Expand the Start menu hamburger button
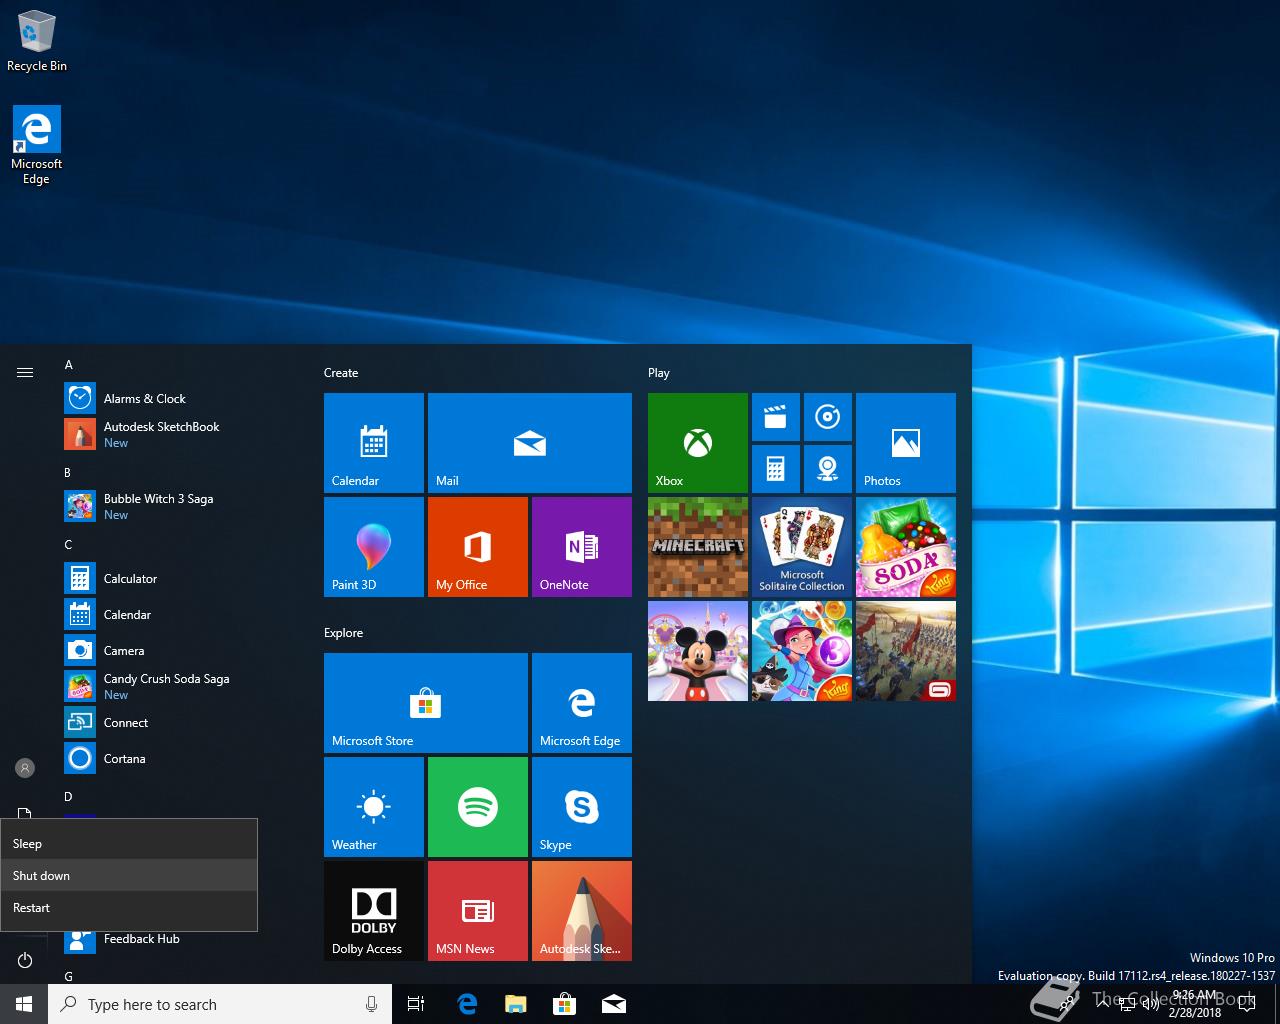1280x1024 pixels. tap(25, 373)
